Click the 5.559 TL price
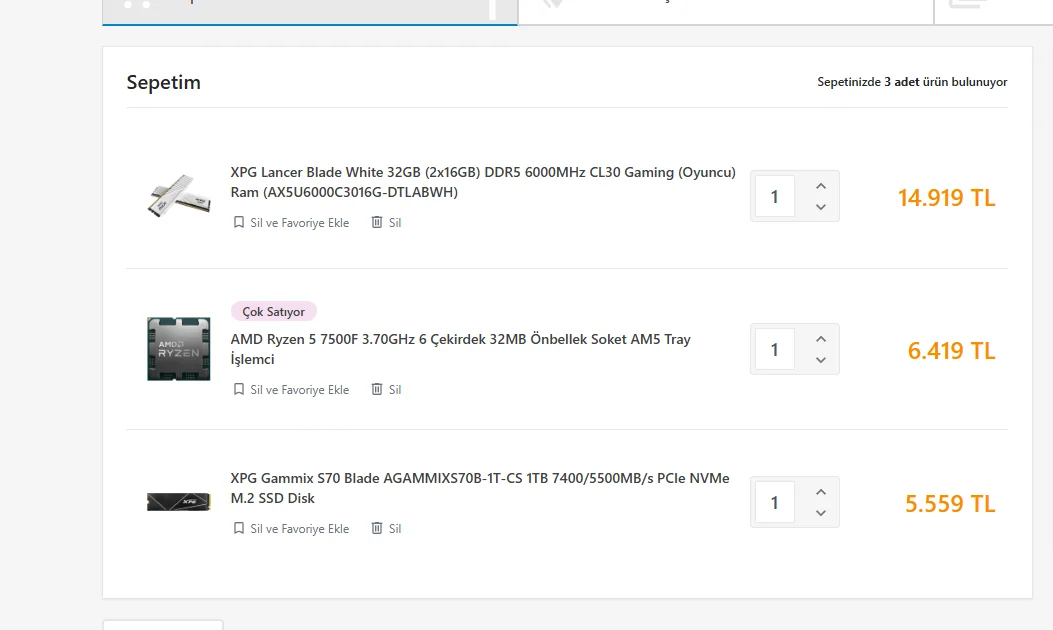 (950, 504)
